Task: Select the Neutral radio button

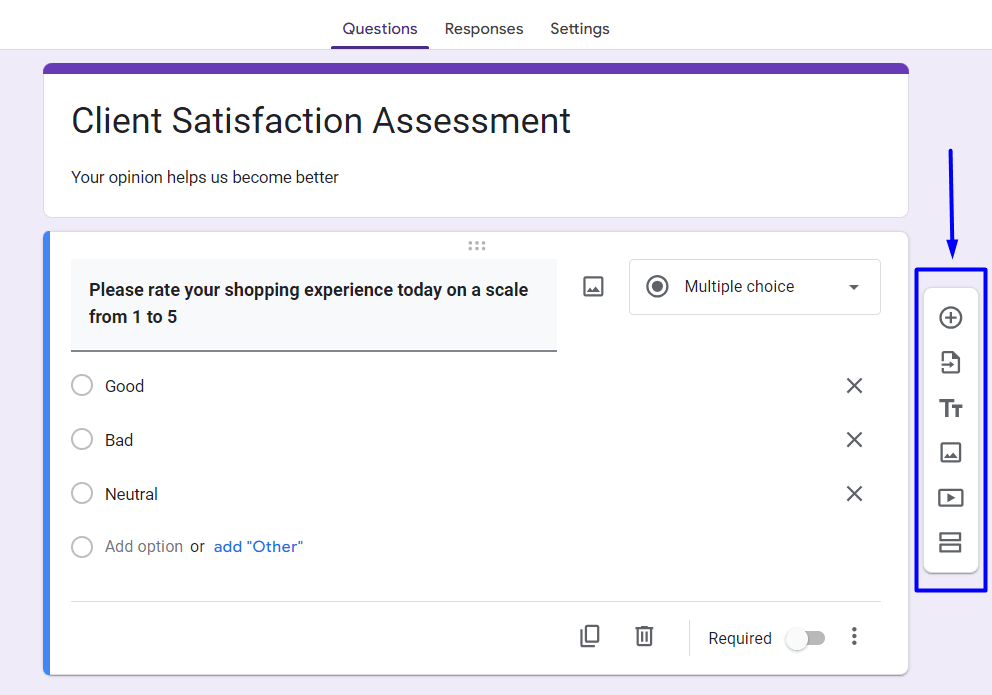Action: (82, 493)
